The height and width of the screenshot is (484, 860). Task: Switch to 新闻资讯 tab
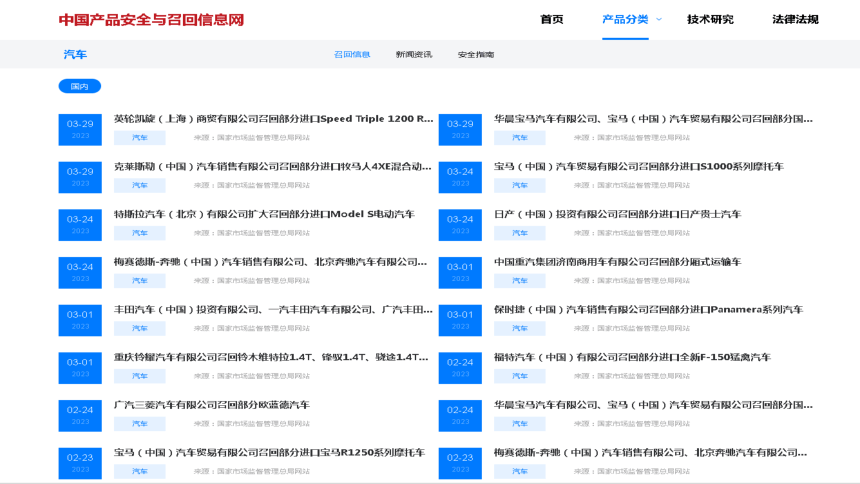point(414,54)
